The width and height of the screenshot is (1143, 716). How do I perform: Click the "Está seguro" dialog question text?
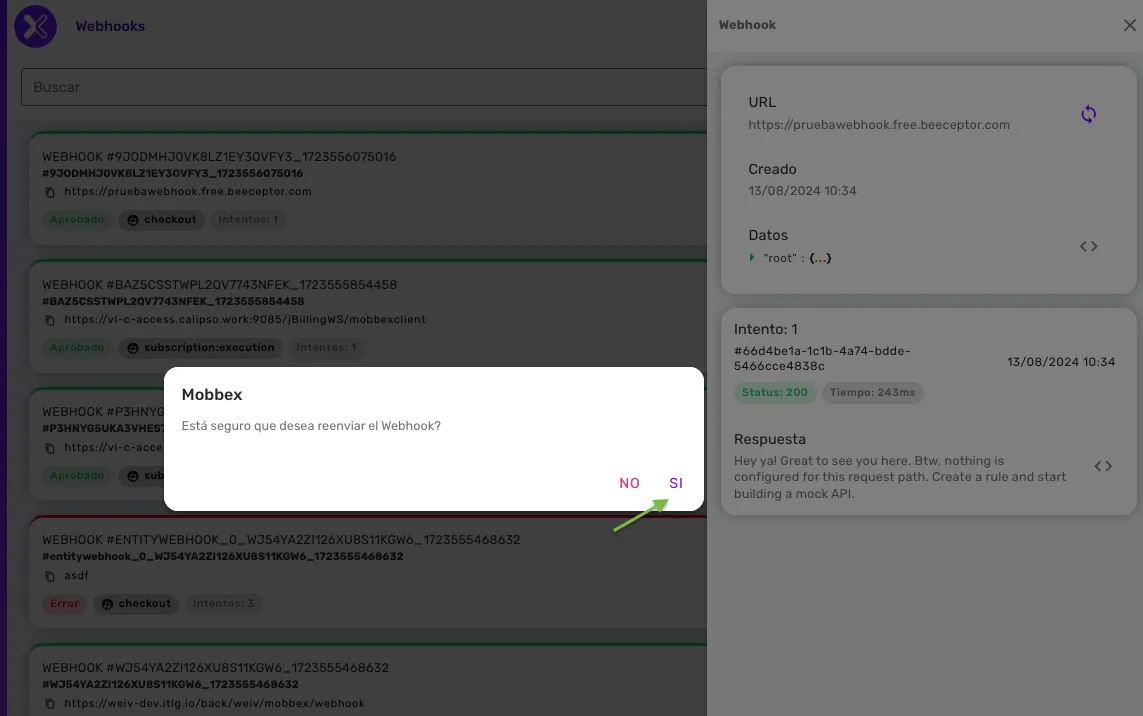click(311, 426)
